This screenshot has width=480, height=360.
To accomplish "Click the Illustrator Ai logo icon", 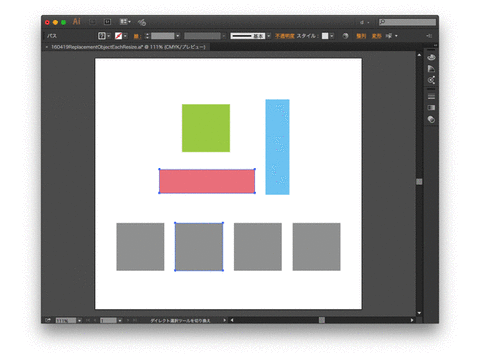I will click(x=77, y=22).
